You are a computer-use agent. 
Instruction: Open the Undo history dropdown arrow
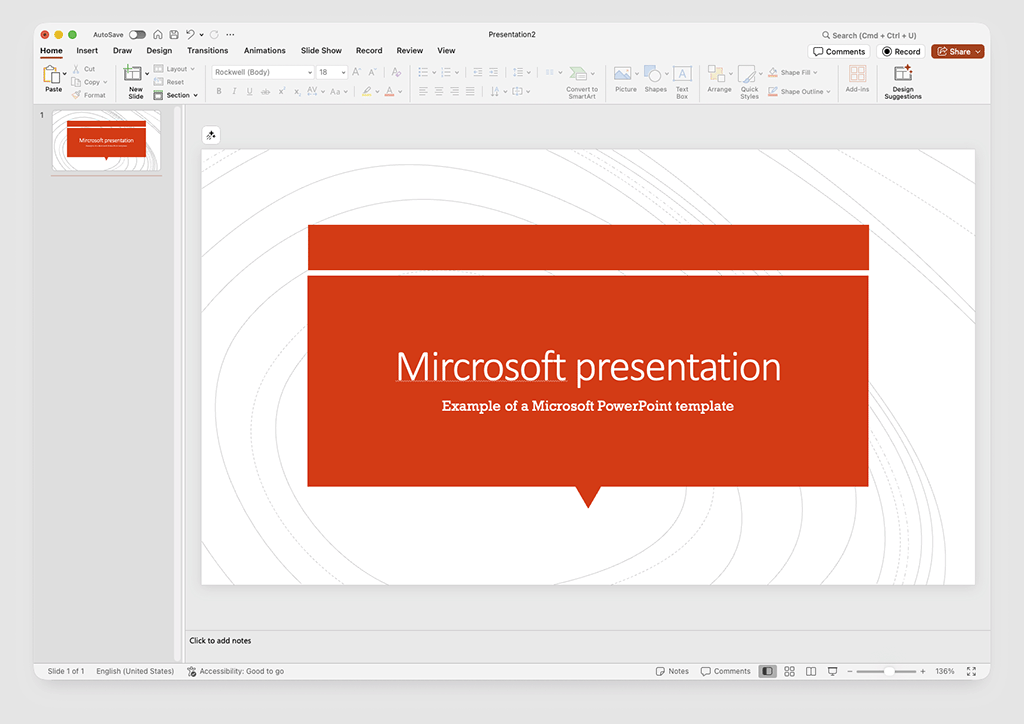(201, 35)
